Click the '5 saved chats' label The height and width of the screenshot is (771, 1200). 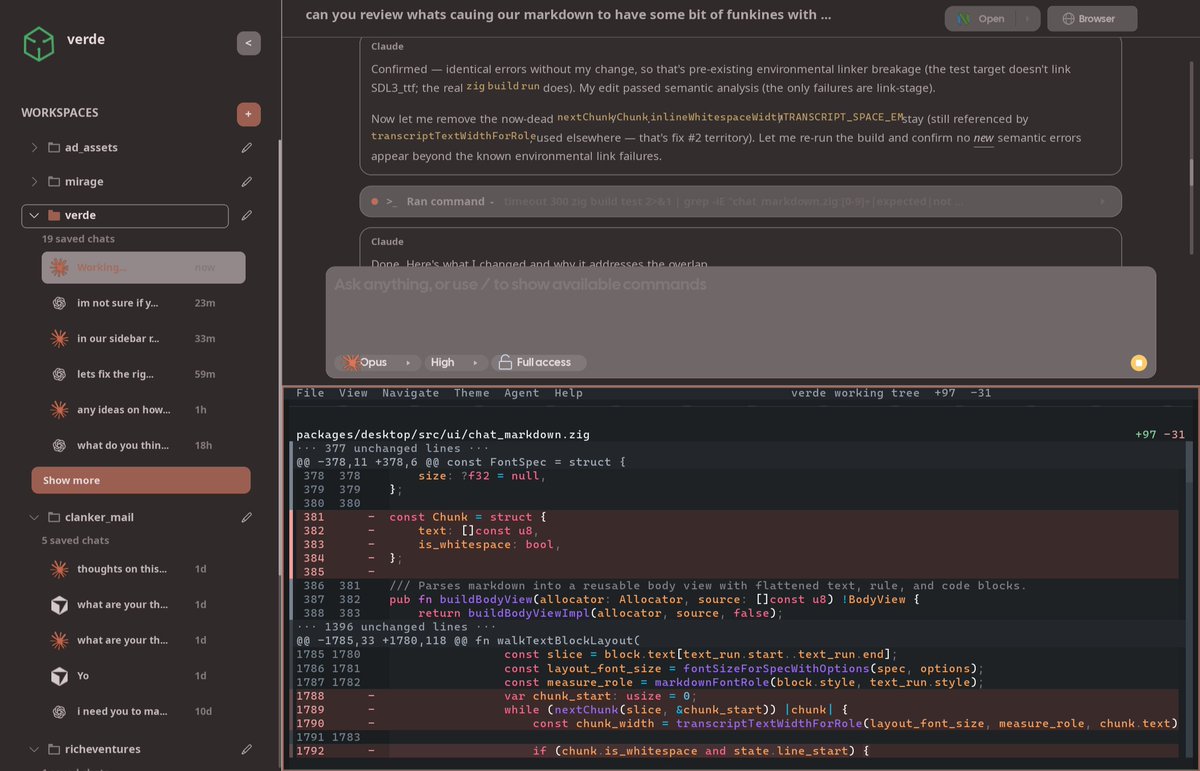tap(75, 540)
